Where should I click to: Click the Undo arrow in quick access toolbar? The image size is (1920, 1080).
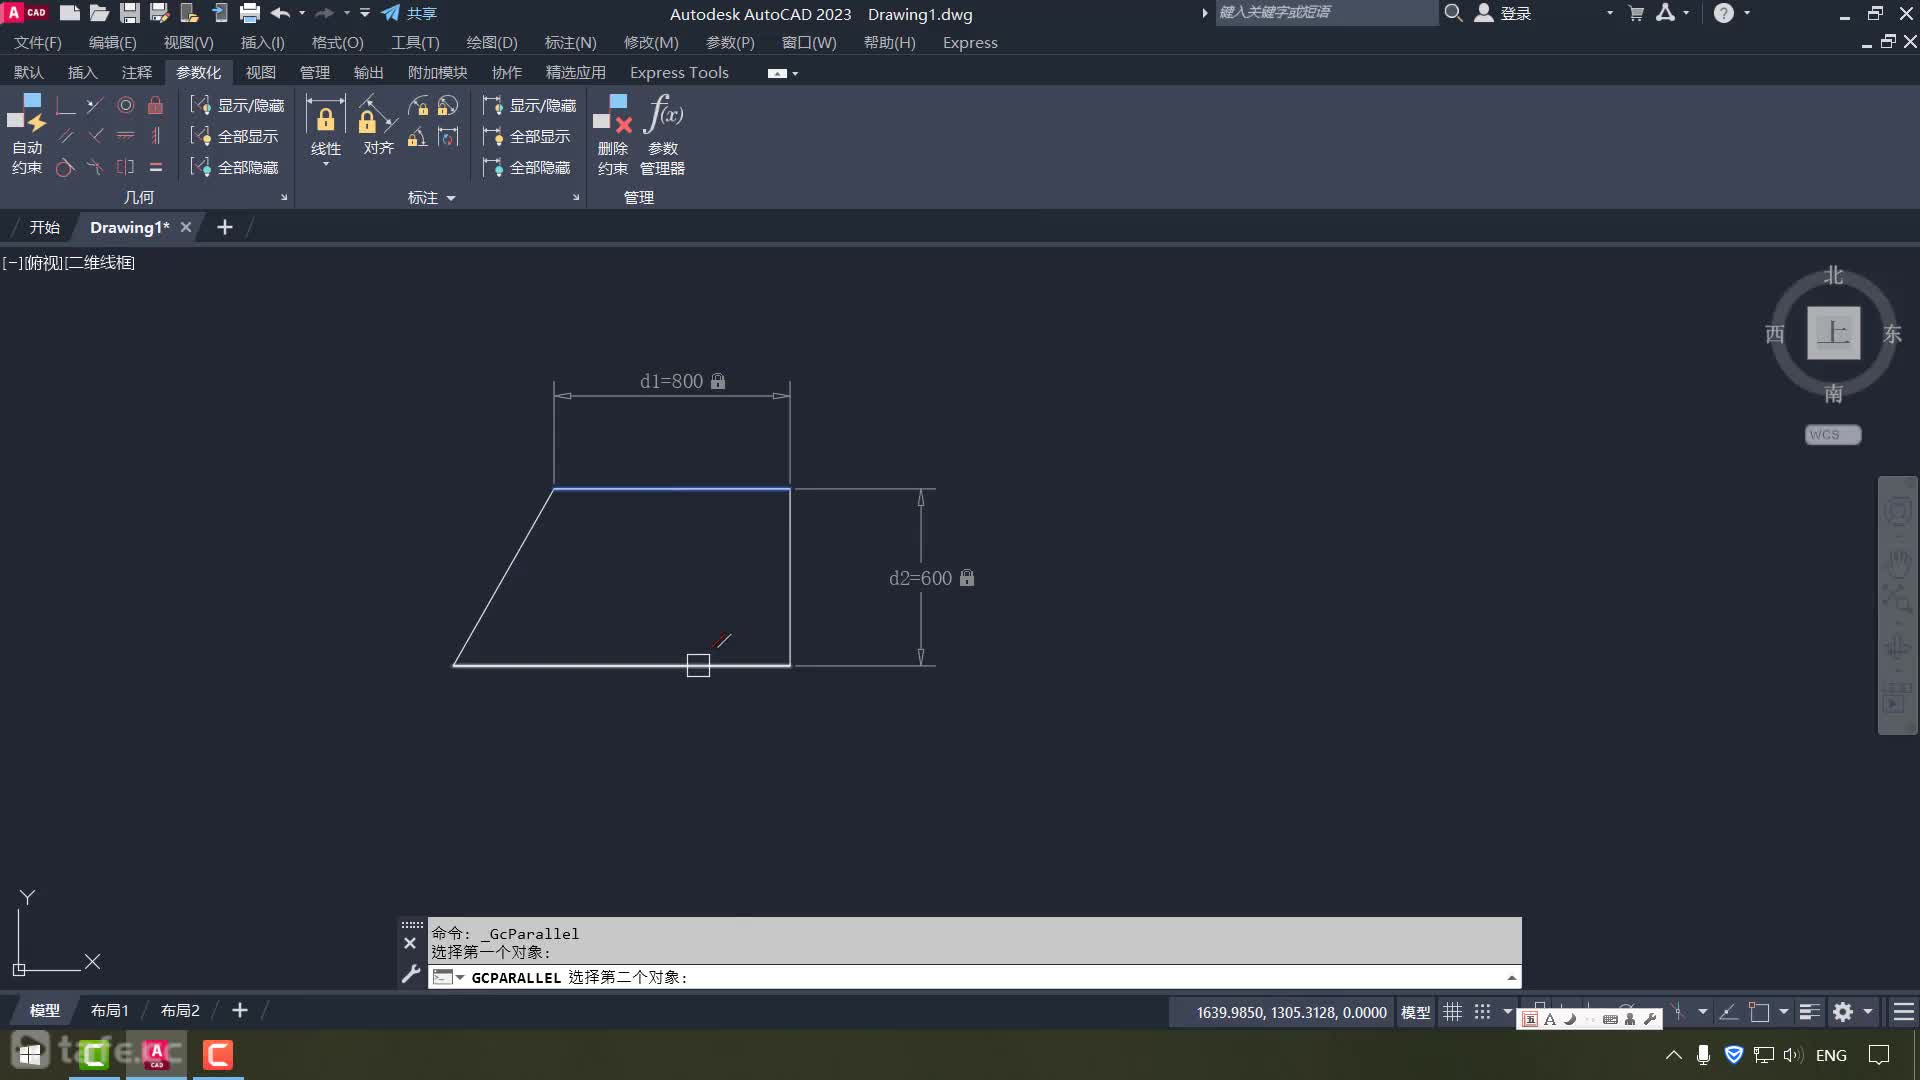(280, 13)
